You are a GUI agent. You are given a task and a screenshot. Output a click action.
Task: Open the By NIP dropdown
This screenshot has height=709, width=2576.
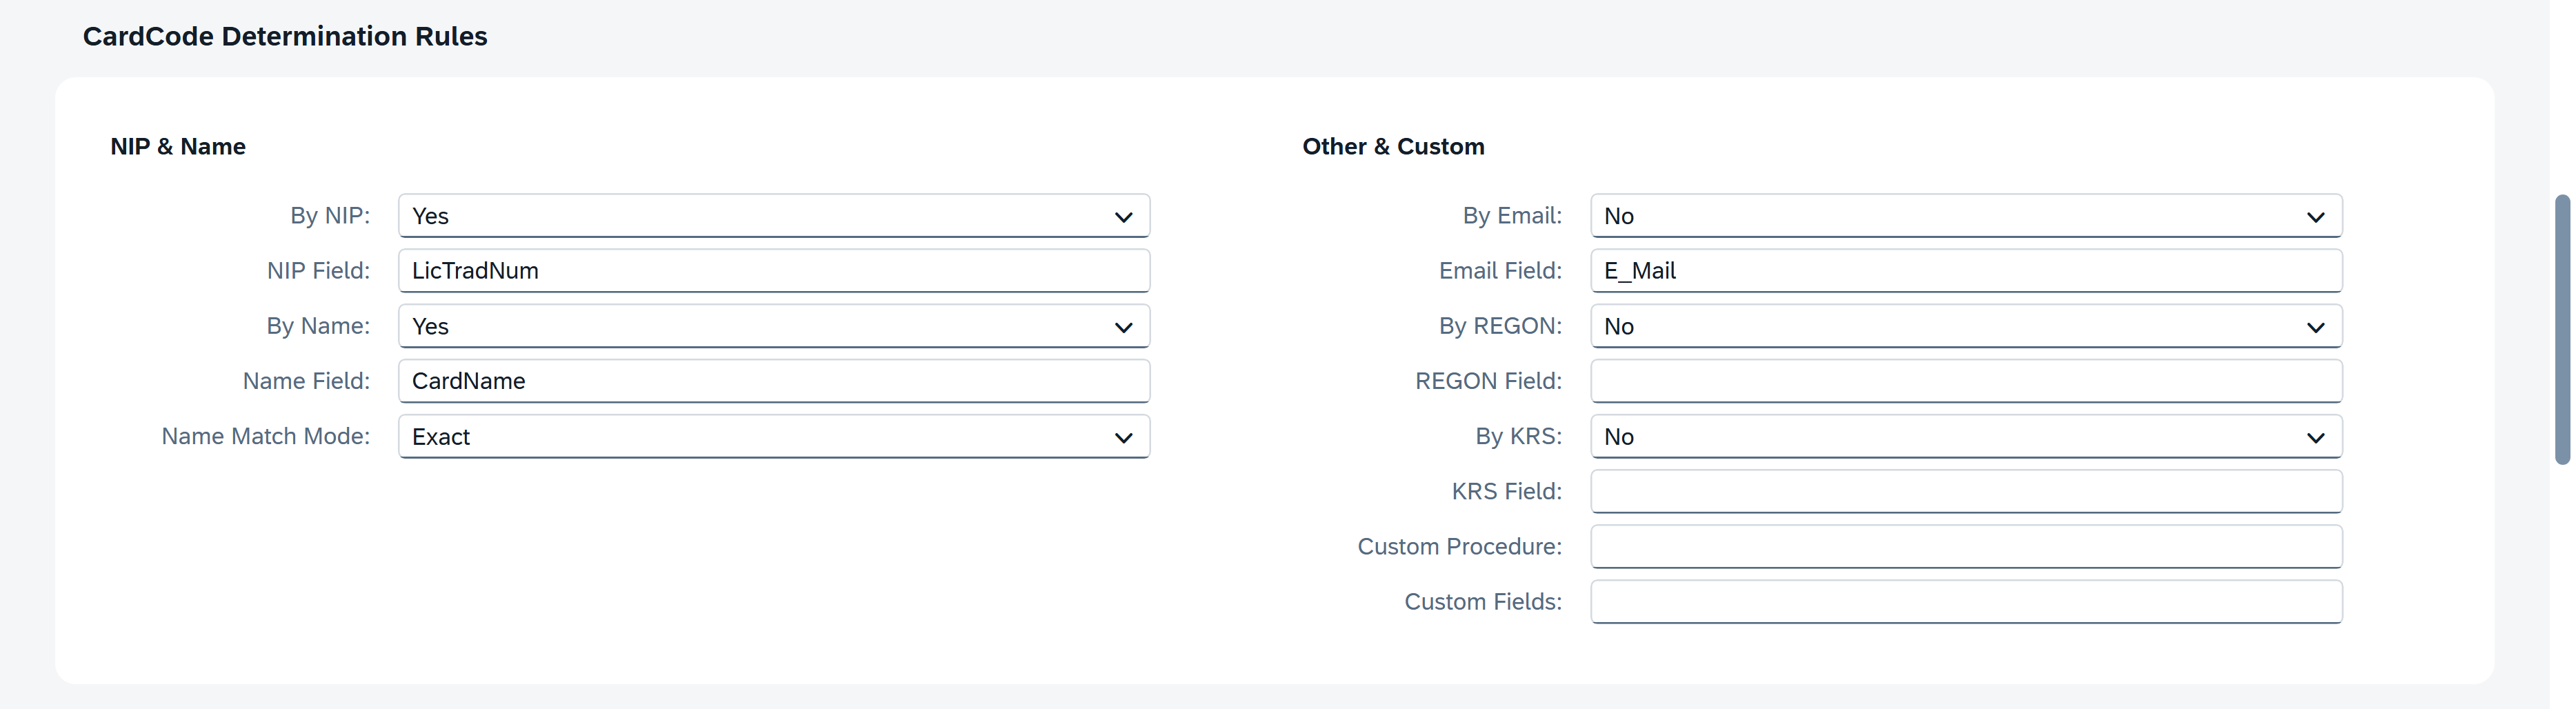[774, 216]
